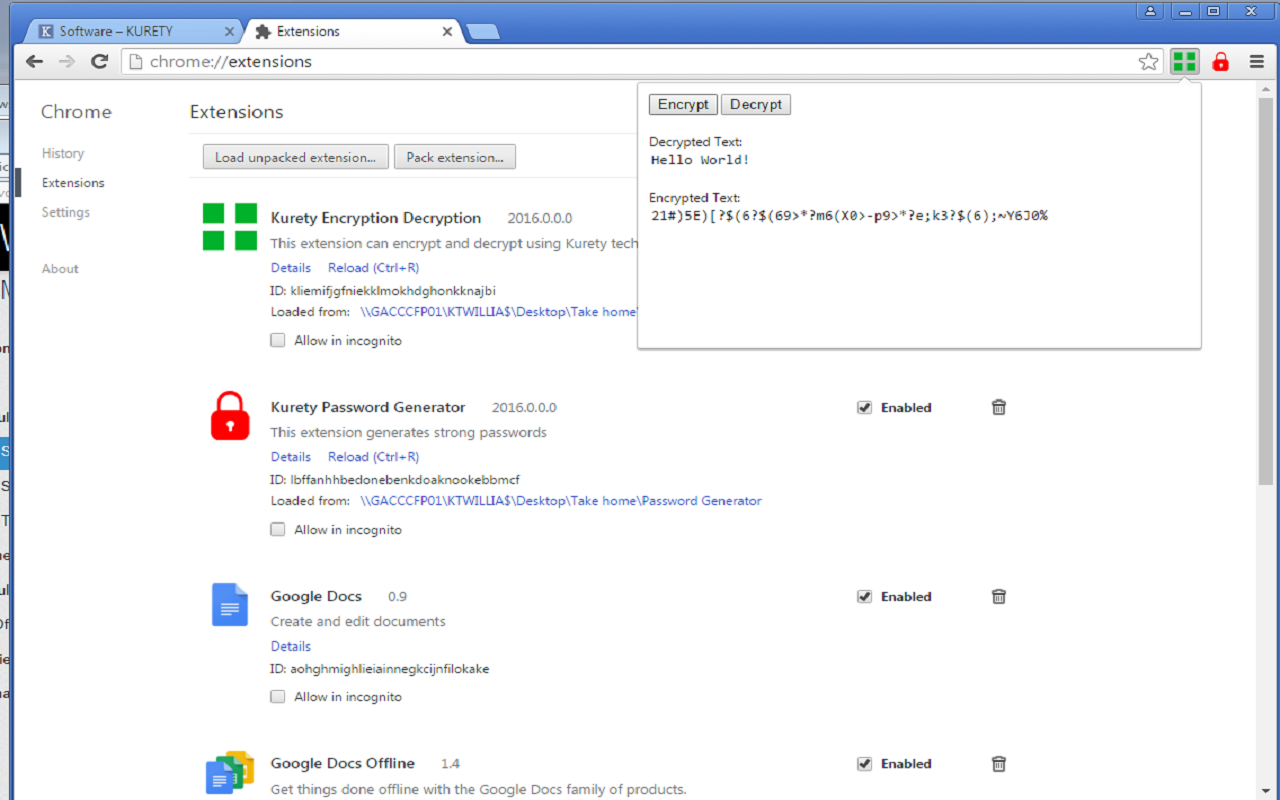Click the Hello World! decrypted text field
1280x800 pixels.
700,160
